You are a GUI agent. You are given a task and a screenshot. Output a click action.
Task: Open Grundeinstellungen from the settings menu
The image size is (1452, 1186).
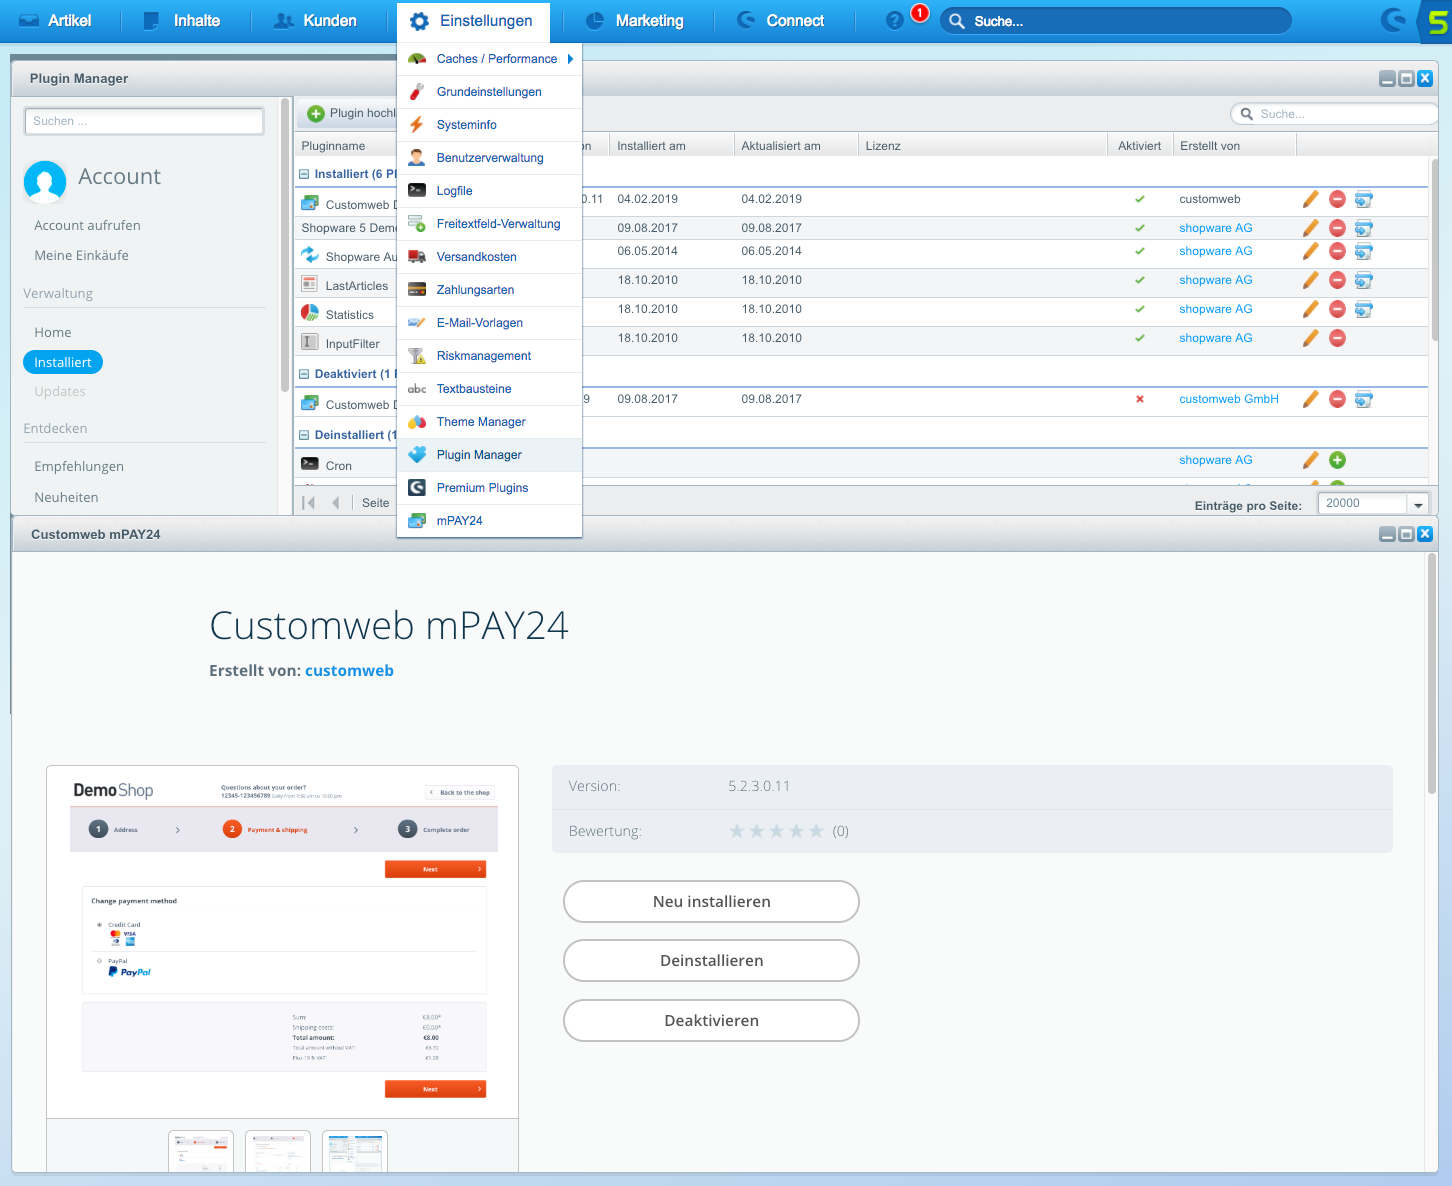tap(489, 92)
